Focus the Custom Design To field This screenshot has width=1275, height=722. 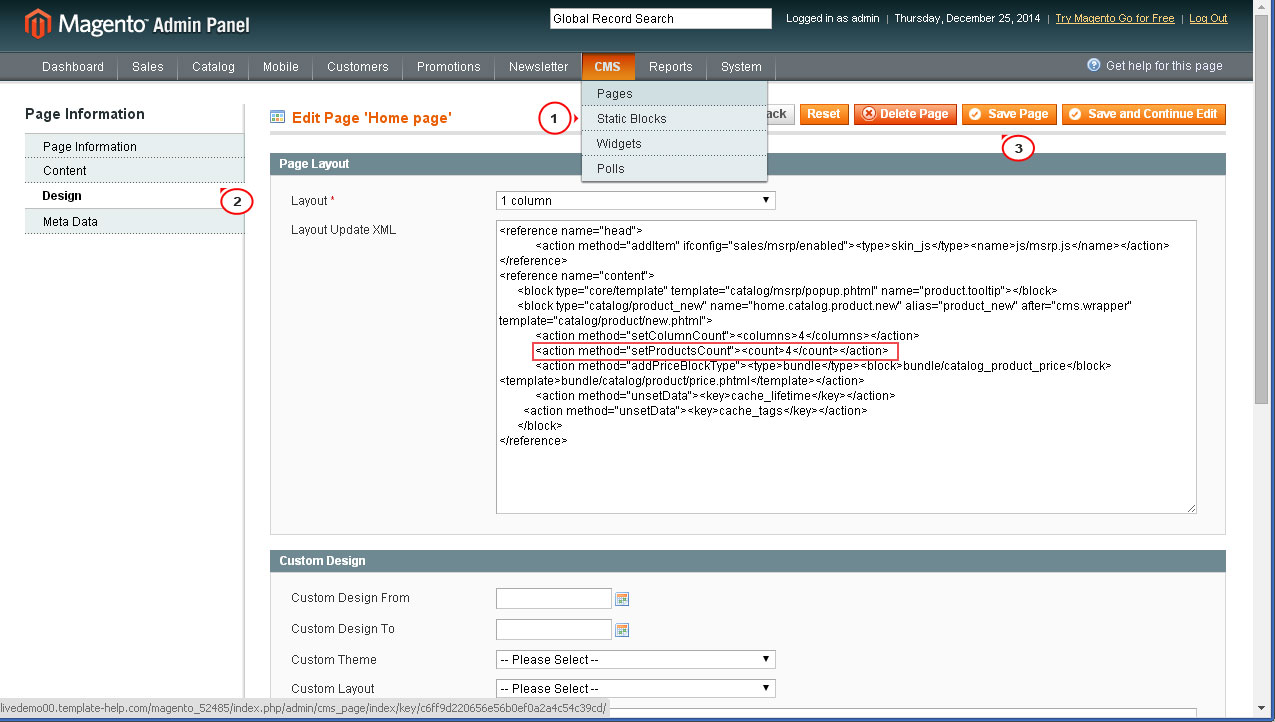pos(554,630)
